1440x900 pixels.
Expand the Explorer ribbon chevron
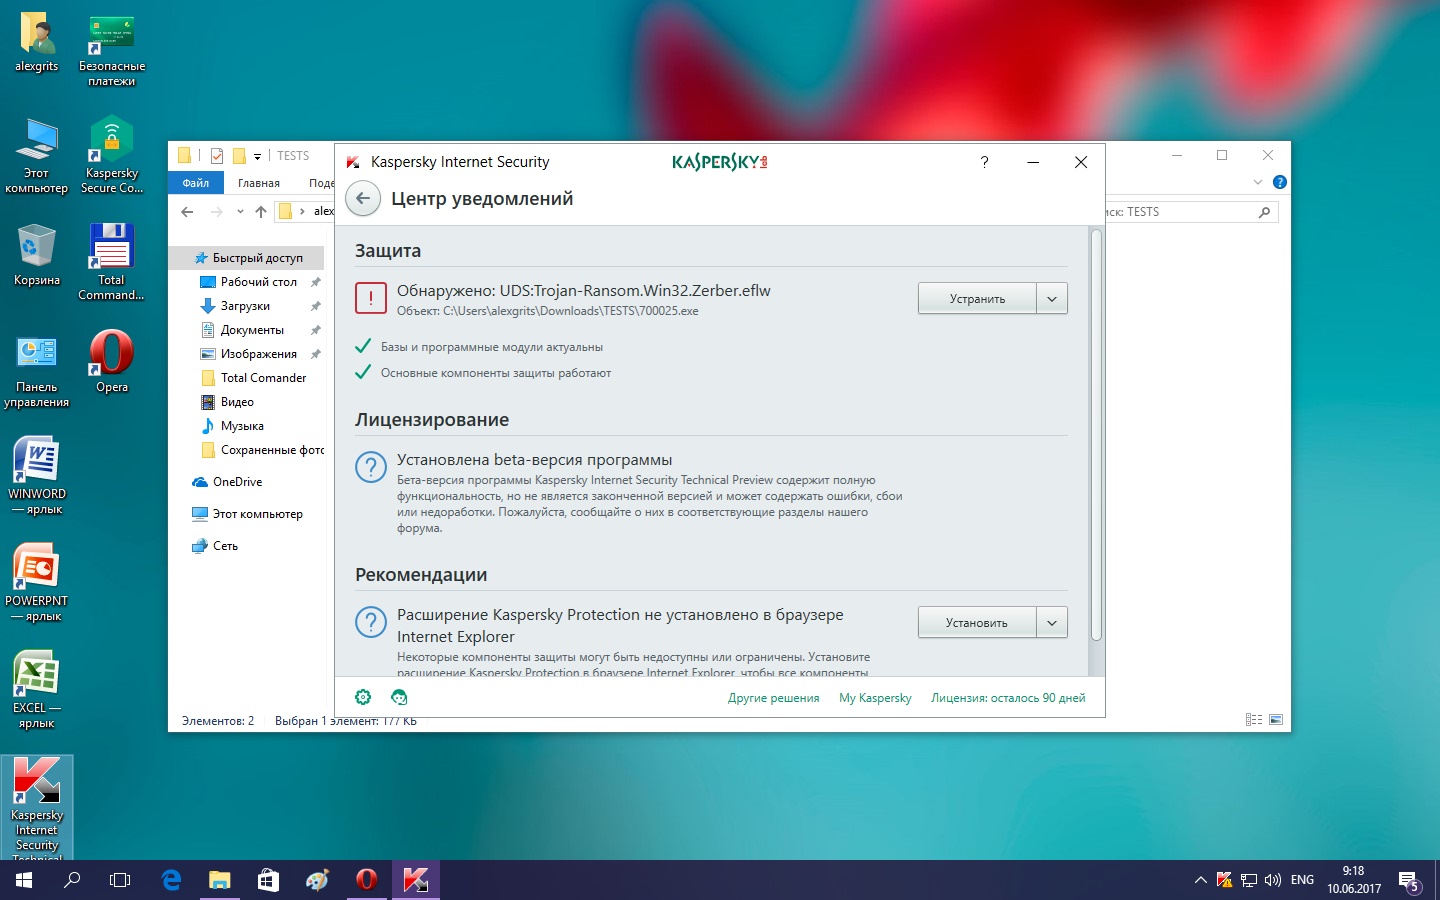click(x=1258, y=182)
